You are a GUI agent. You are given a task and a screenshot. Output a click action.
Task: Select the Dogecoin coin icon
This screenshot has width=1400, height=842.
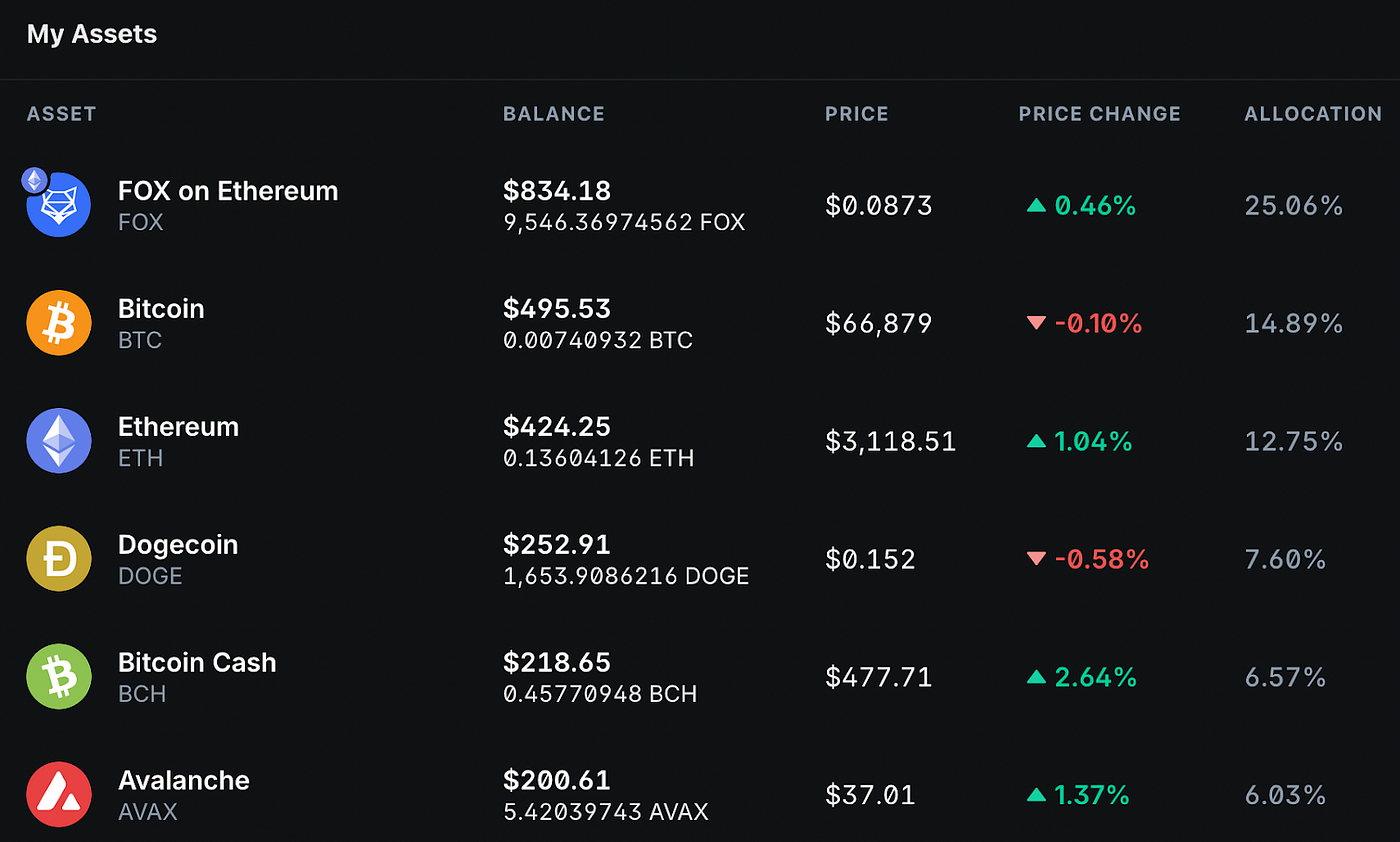(58, 558)
